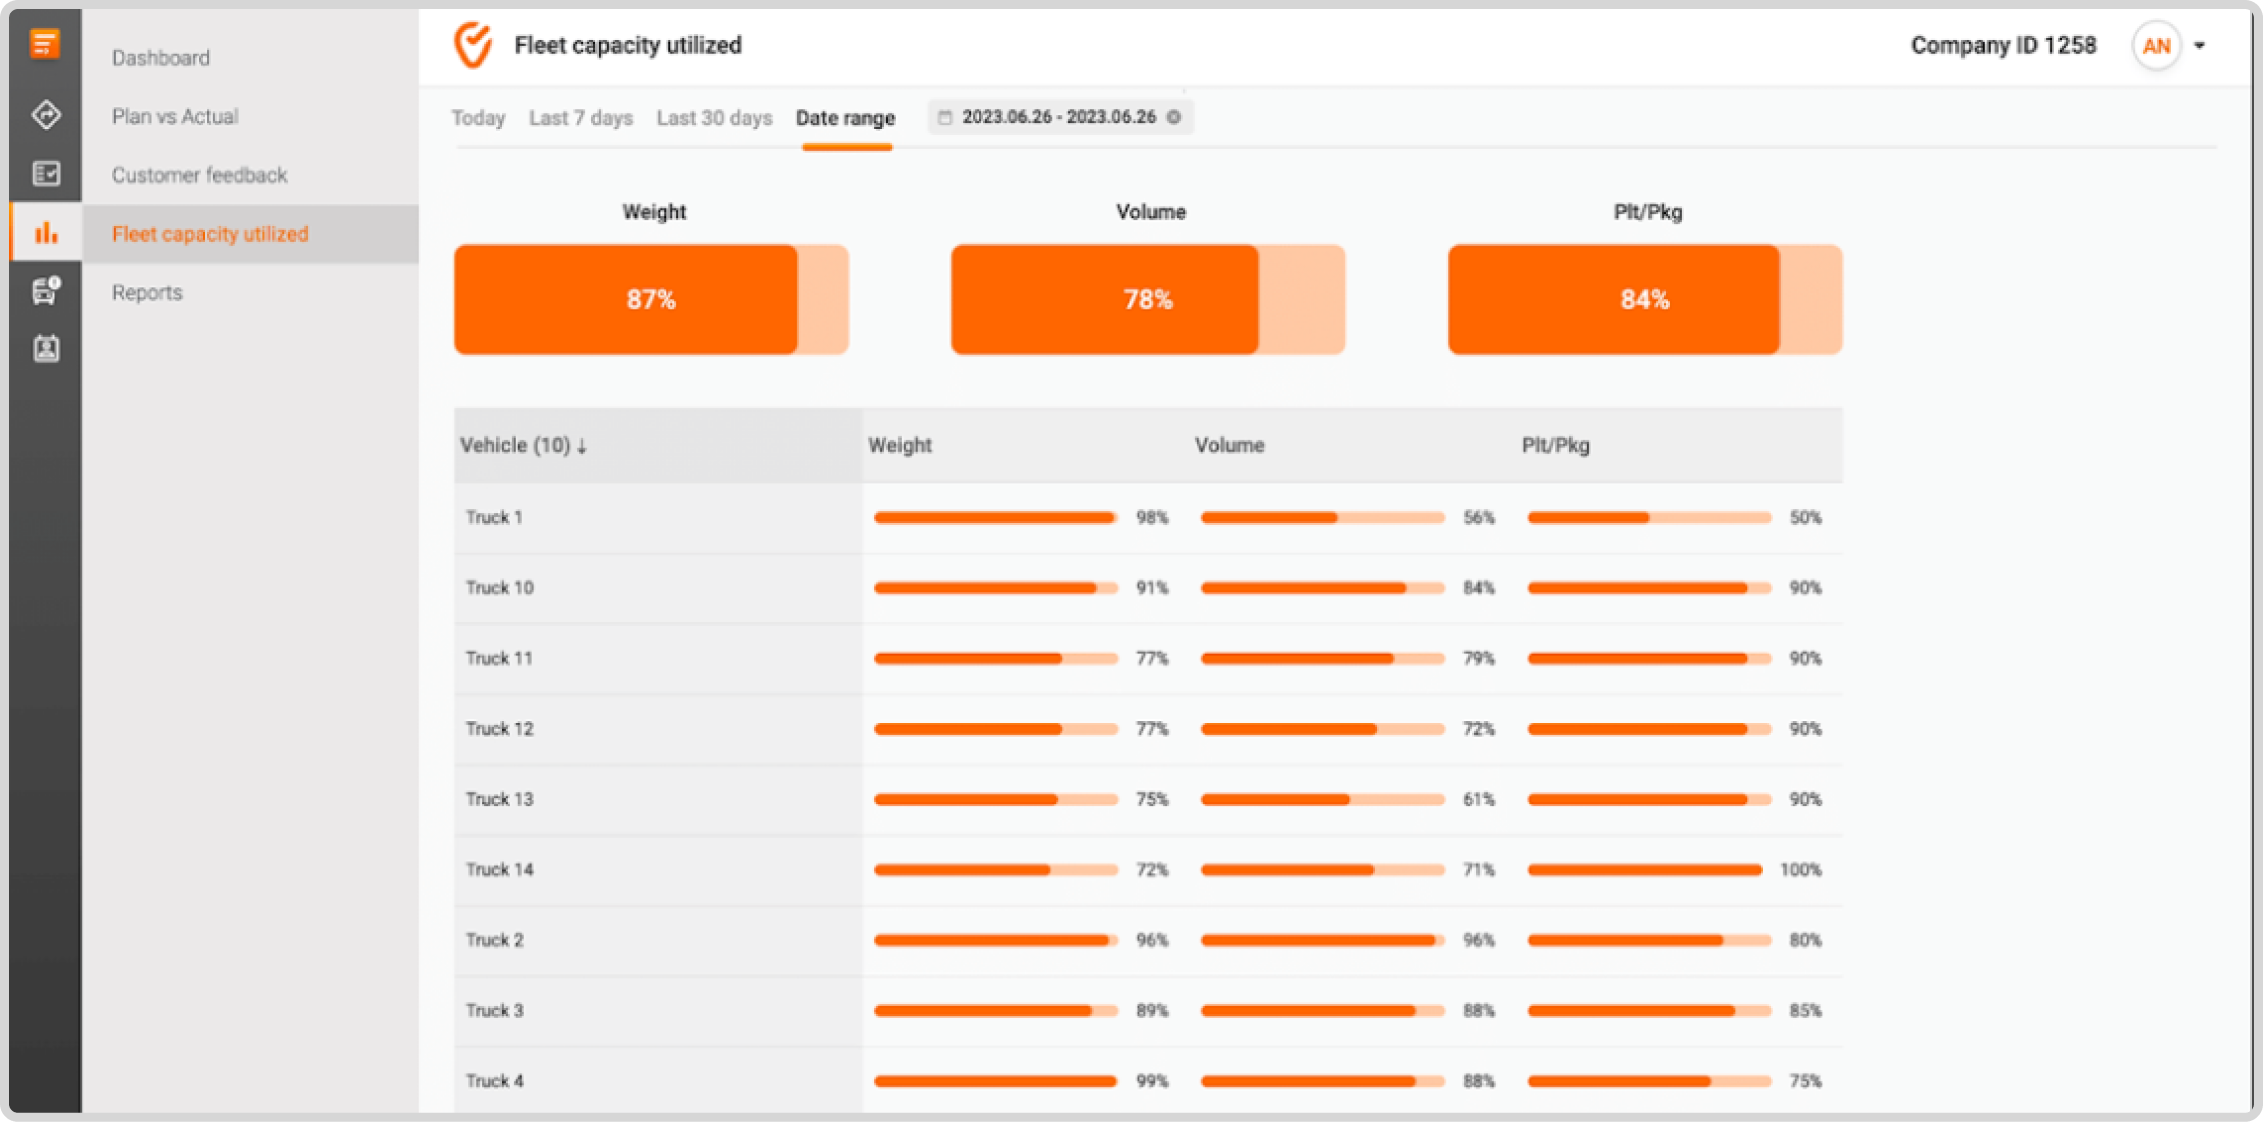Click Truck 14 Plt/Pkg bar at 100%
2263x1122 pixels.
[x=1645, y=870]
